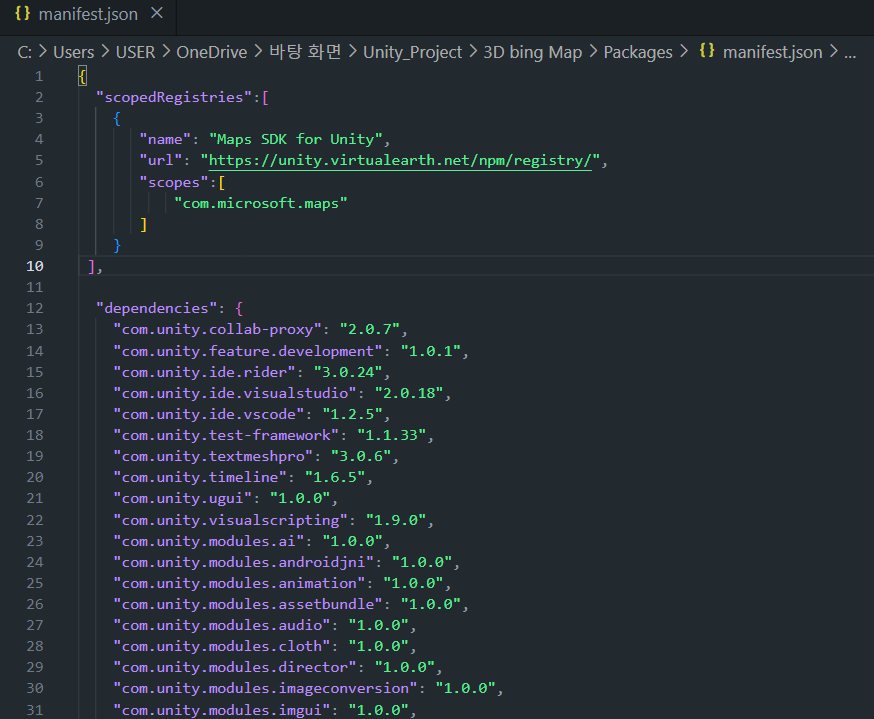Click version "3.0.6" value
Viewport: 874px width, 719px height.
(x=361, y=456)
